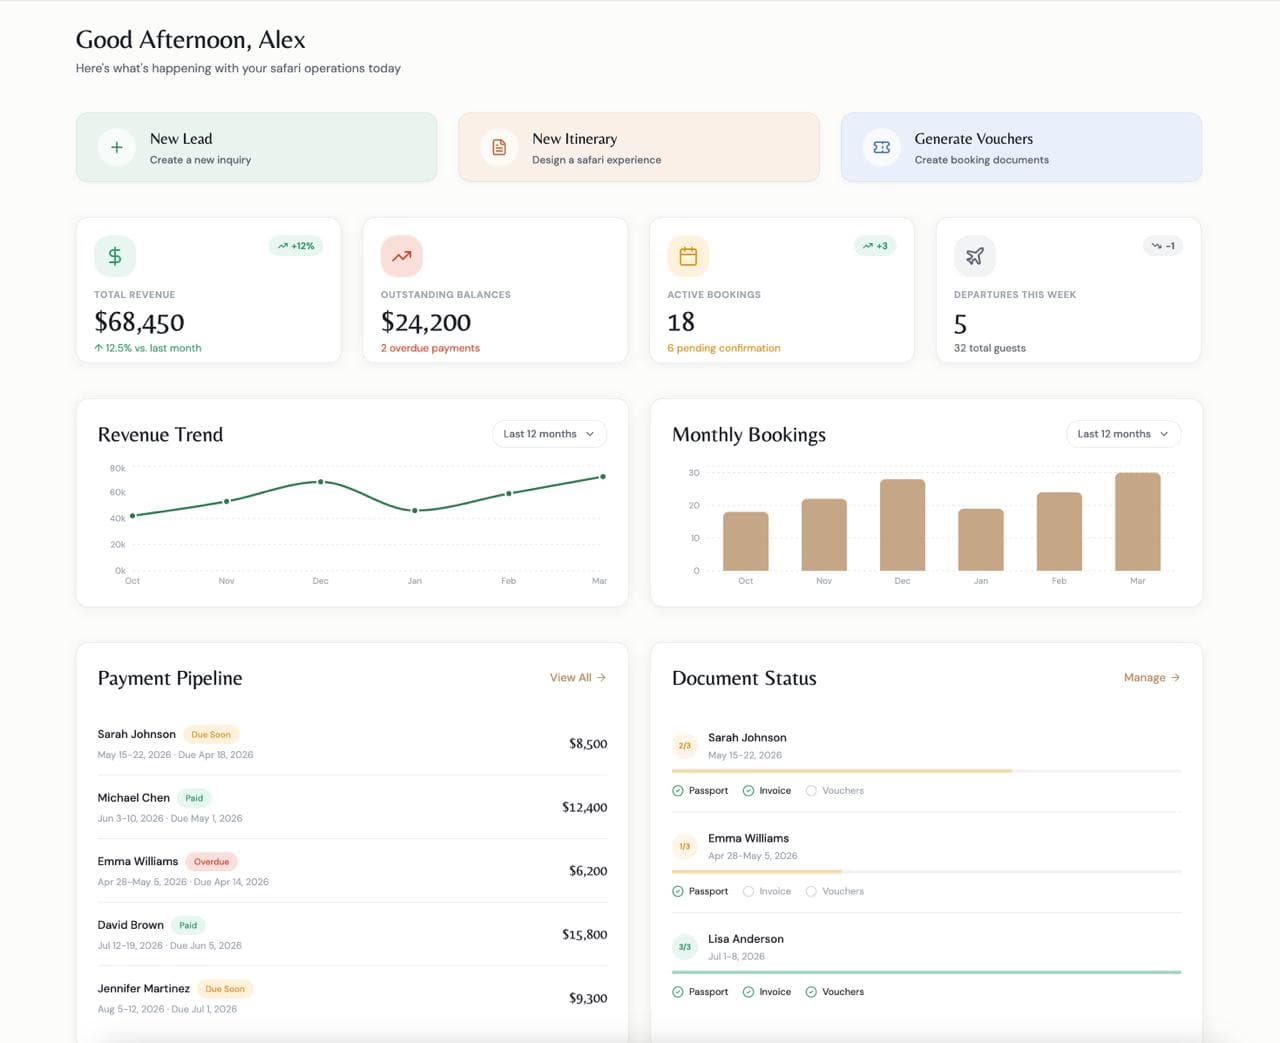Open Monthly Bookings Last 12 months dropdown
Viewport: 1280px width, 1043px height.
click(1124, 434)
